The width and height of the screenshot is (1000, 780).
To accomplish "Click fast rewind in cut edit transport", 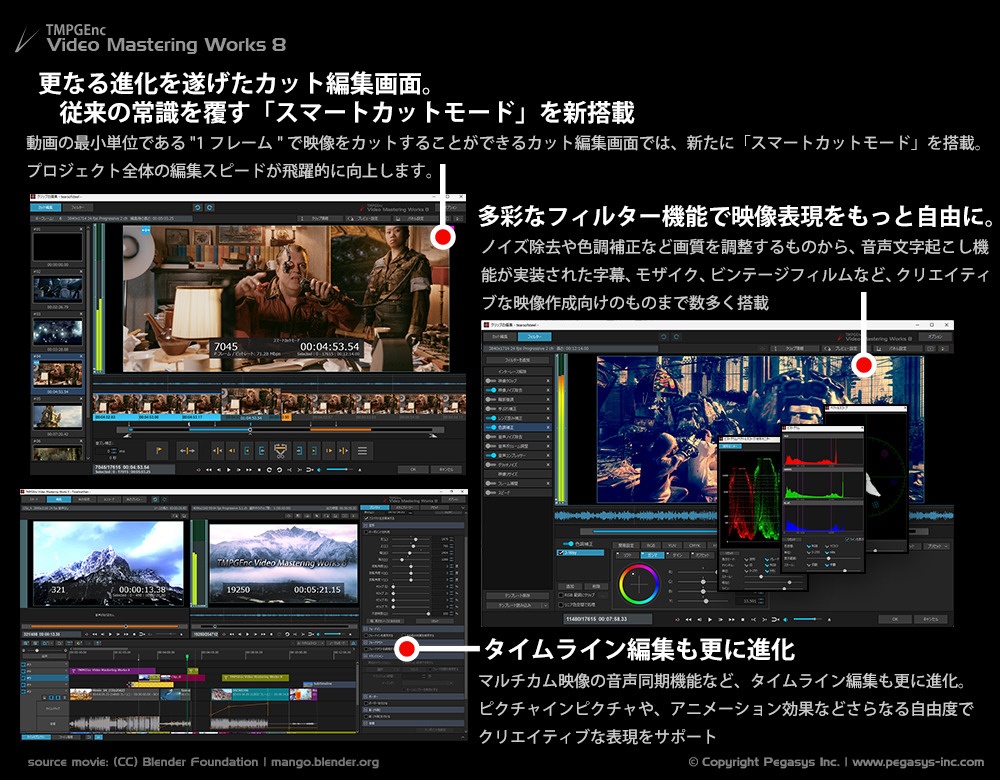I will [209, 470].
